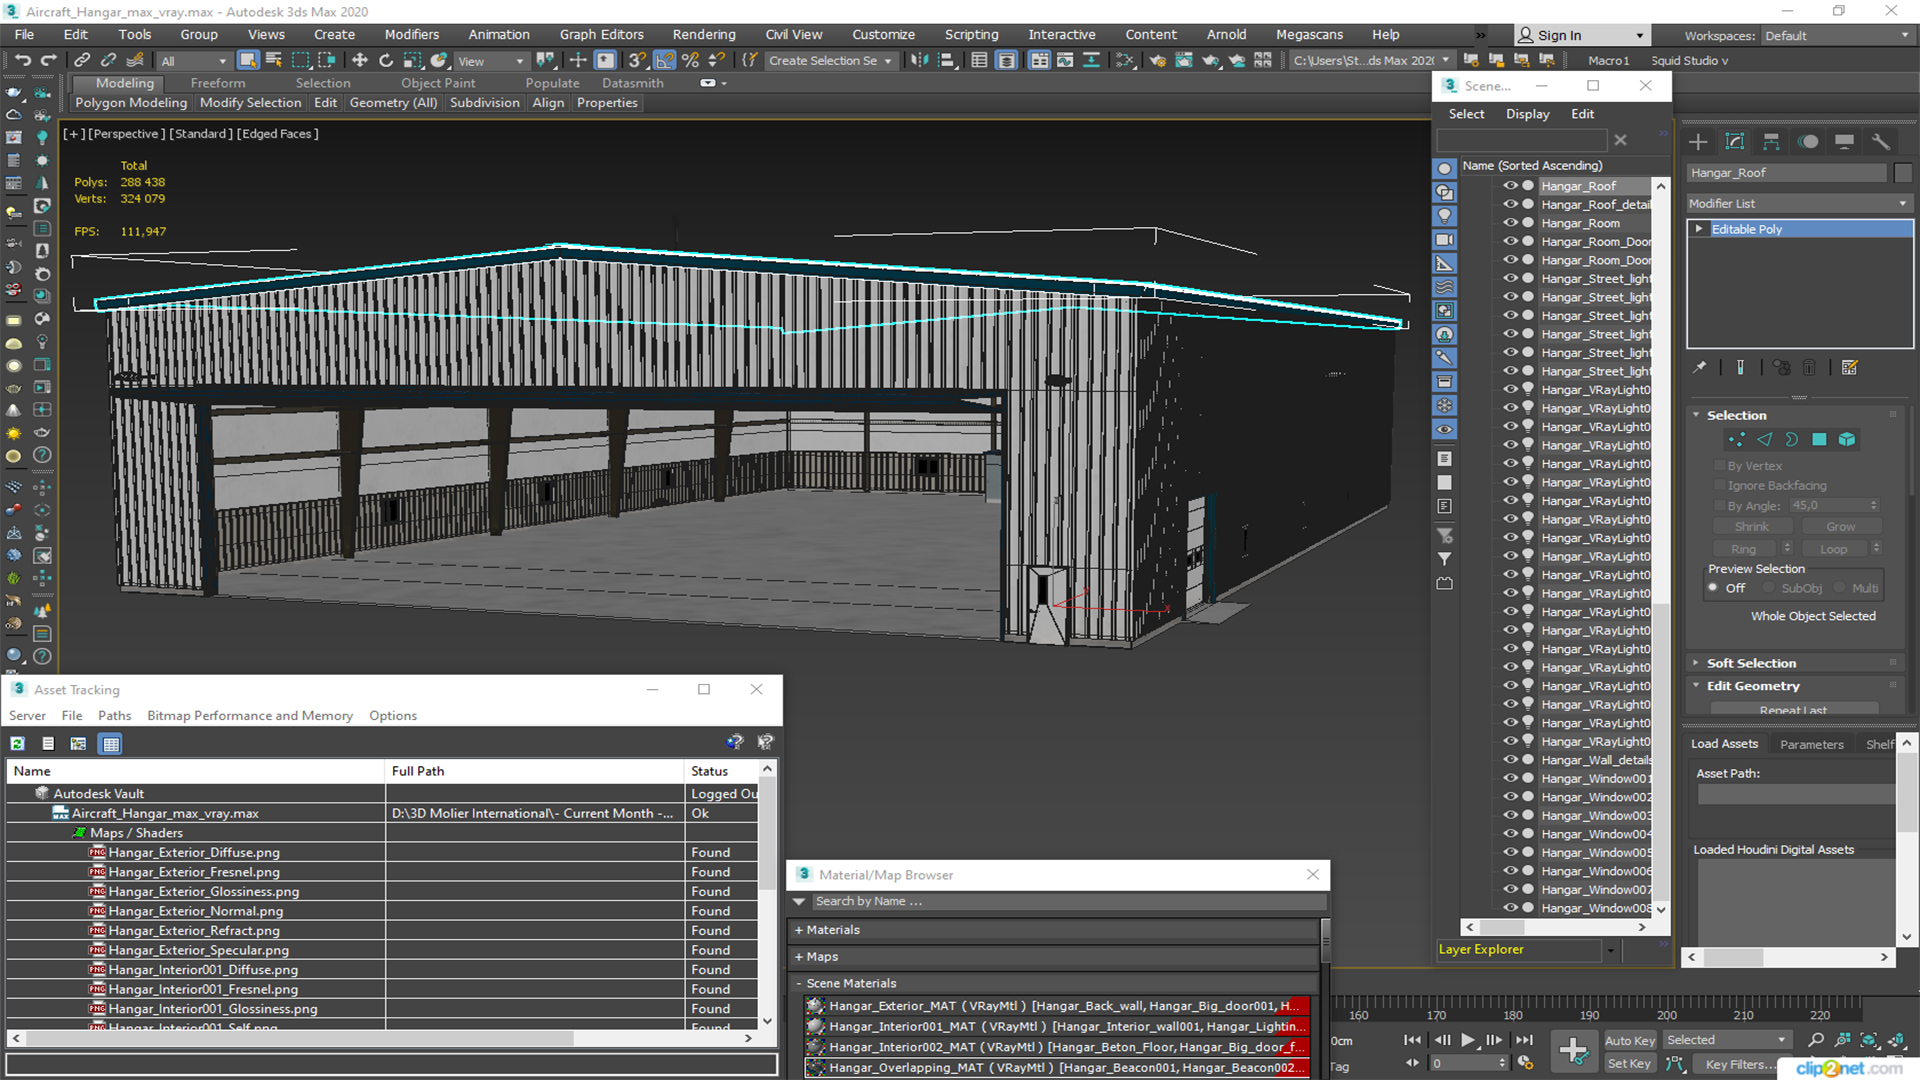Click the Polygon Modeling ribbon button
This screenshot has height=1080, width=1920.
coord(131,102)
